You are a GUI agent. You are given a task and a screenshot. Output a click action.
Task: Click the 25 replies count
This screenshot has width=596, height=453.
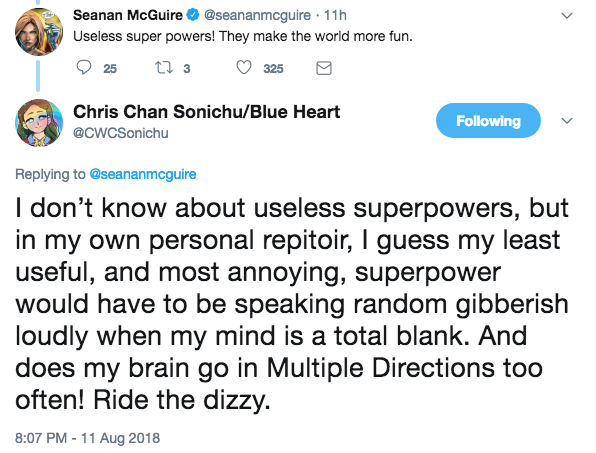click(x=110, y=68)
